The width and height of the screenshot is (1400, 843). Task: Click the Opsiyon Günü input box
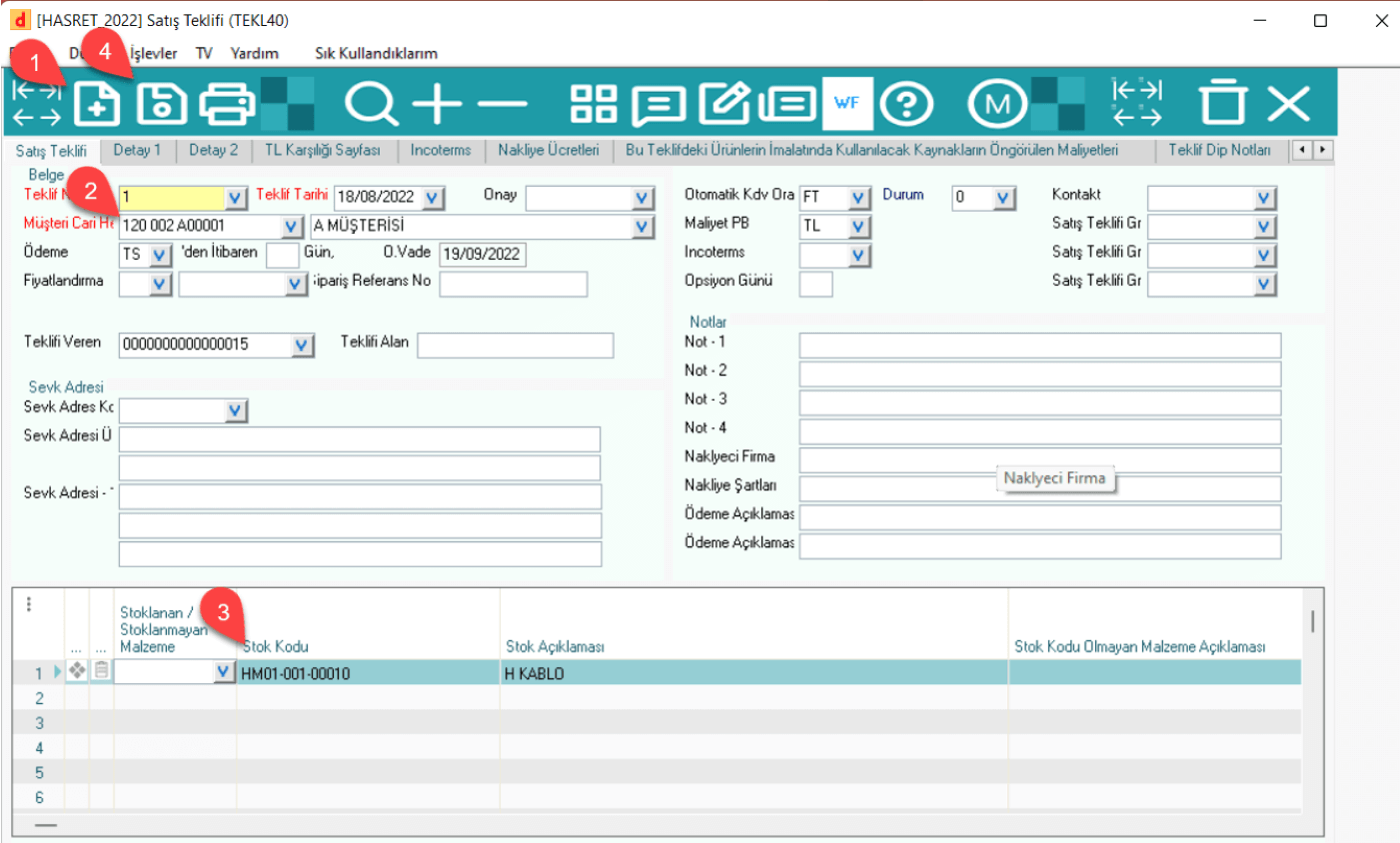pyautogui.click(x=816, y=284)
